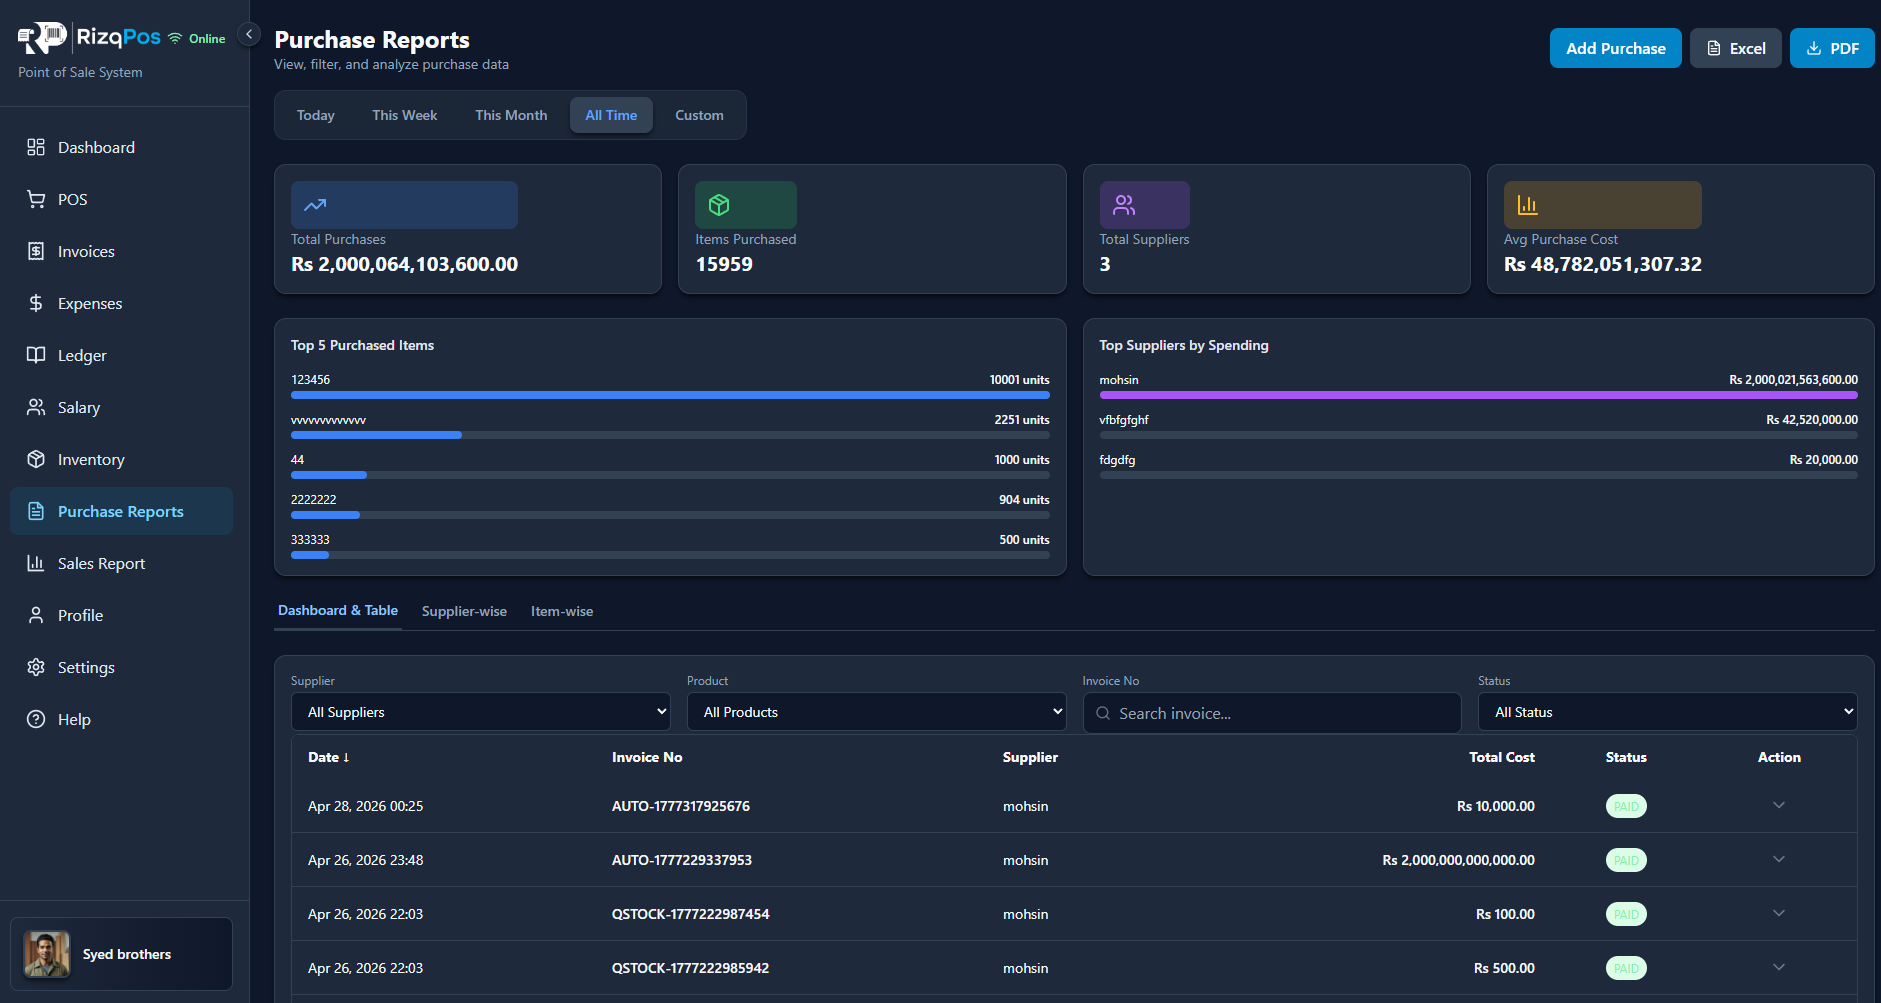Expand details of invoice AUTO-1777317925676
Screen dimensions: 1881x1003
1779,805
